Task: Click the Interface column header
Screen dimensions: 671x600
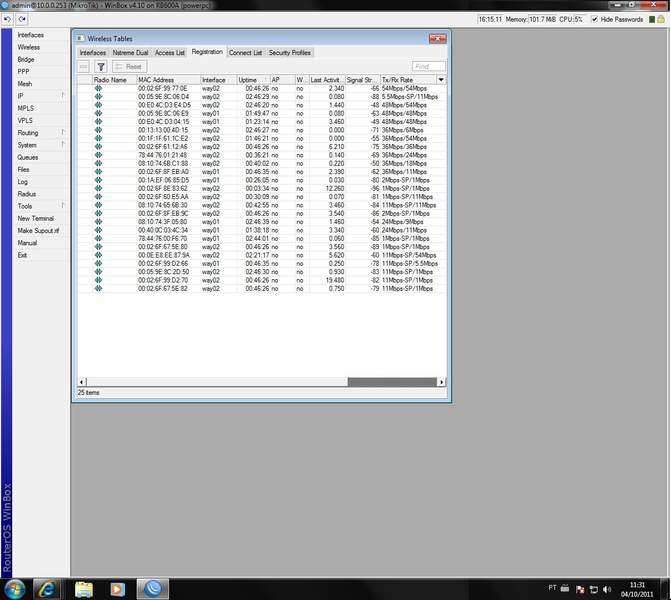Action: 219,80
